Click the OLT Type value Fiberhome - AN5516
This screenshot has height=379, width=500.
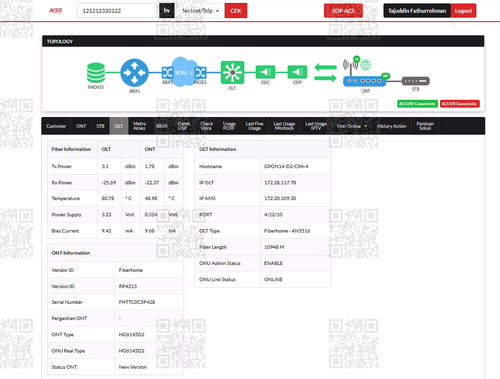287,231
